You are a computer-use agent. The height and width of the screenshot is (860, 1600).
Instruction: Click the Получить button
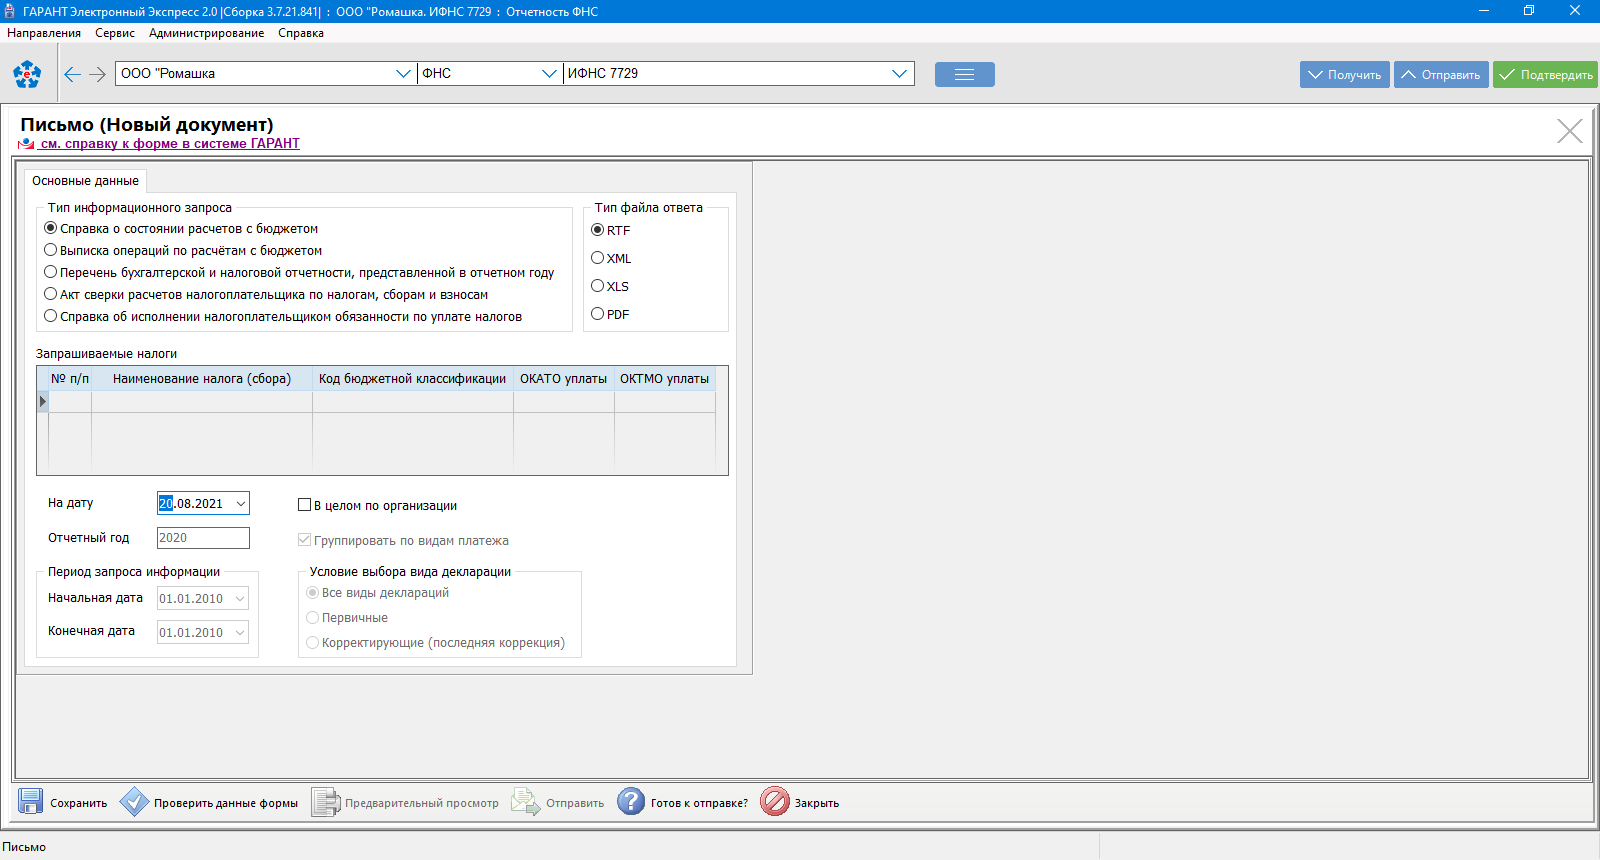point(1345,75)
